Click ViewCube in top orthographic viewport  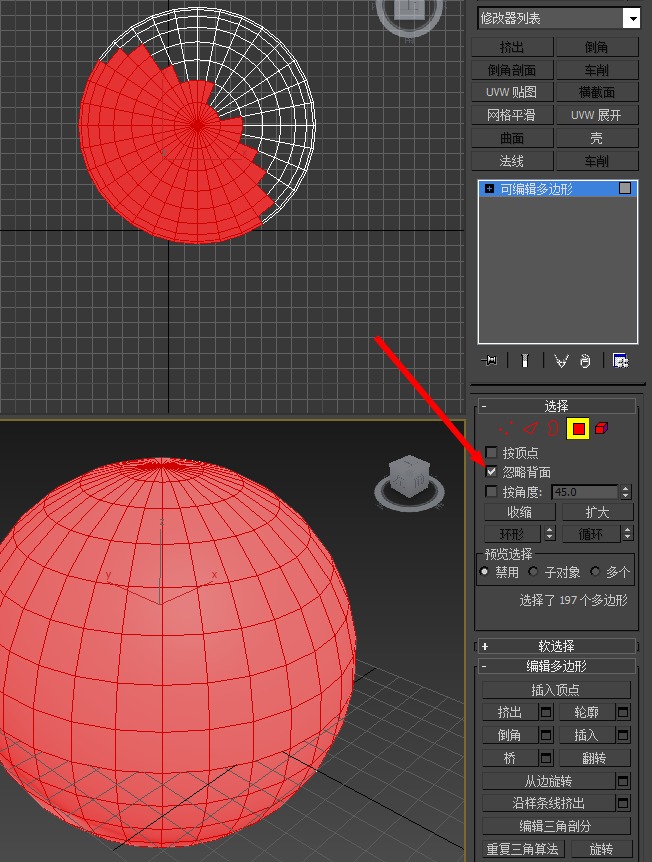(411, 11)
